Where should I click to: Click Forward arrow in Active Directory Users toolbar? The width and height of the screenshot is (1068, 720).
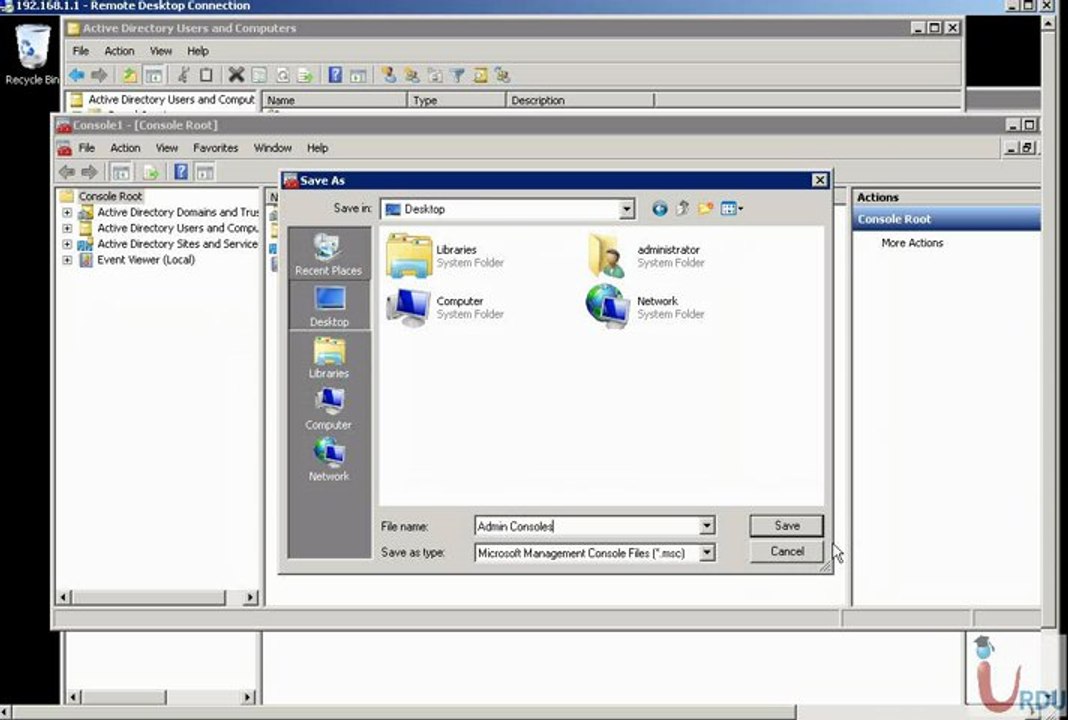coord(99,75)
